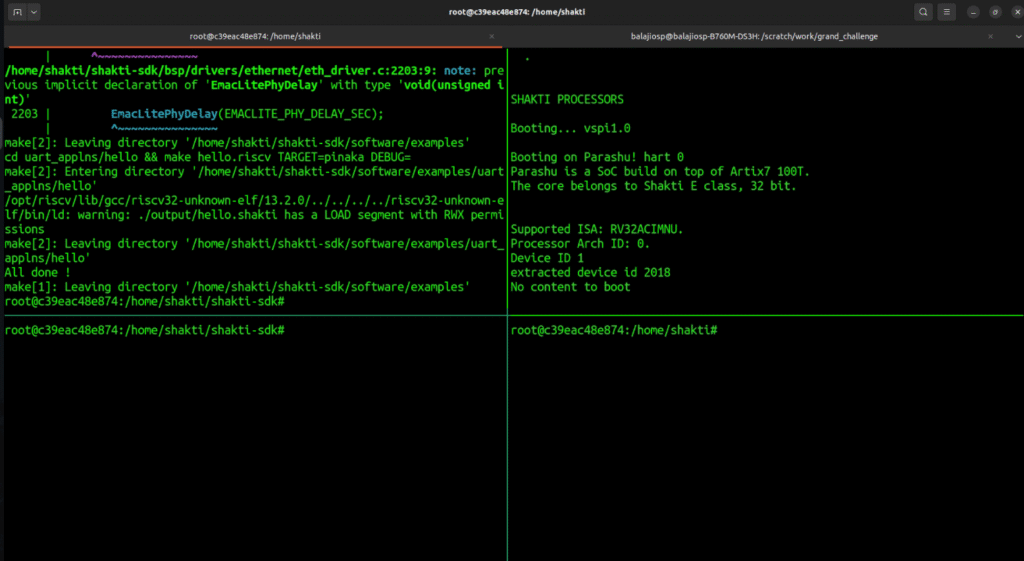Click the 'Booting... vspi1.0' line
The width and height of the screenshot is (1024, 561).
coord(570,128)
